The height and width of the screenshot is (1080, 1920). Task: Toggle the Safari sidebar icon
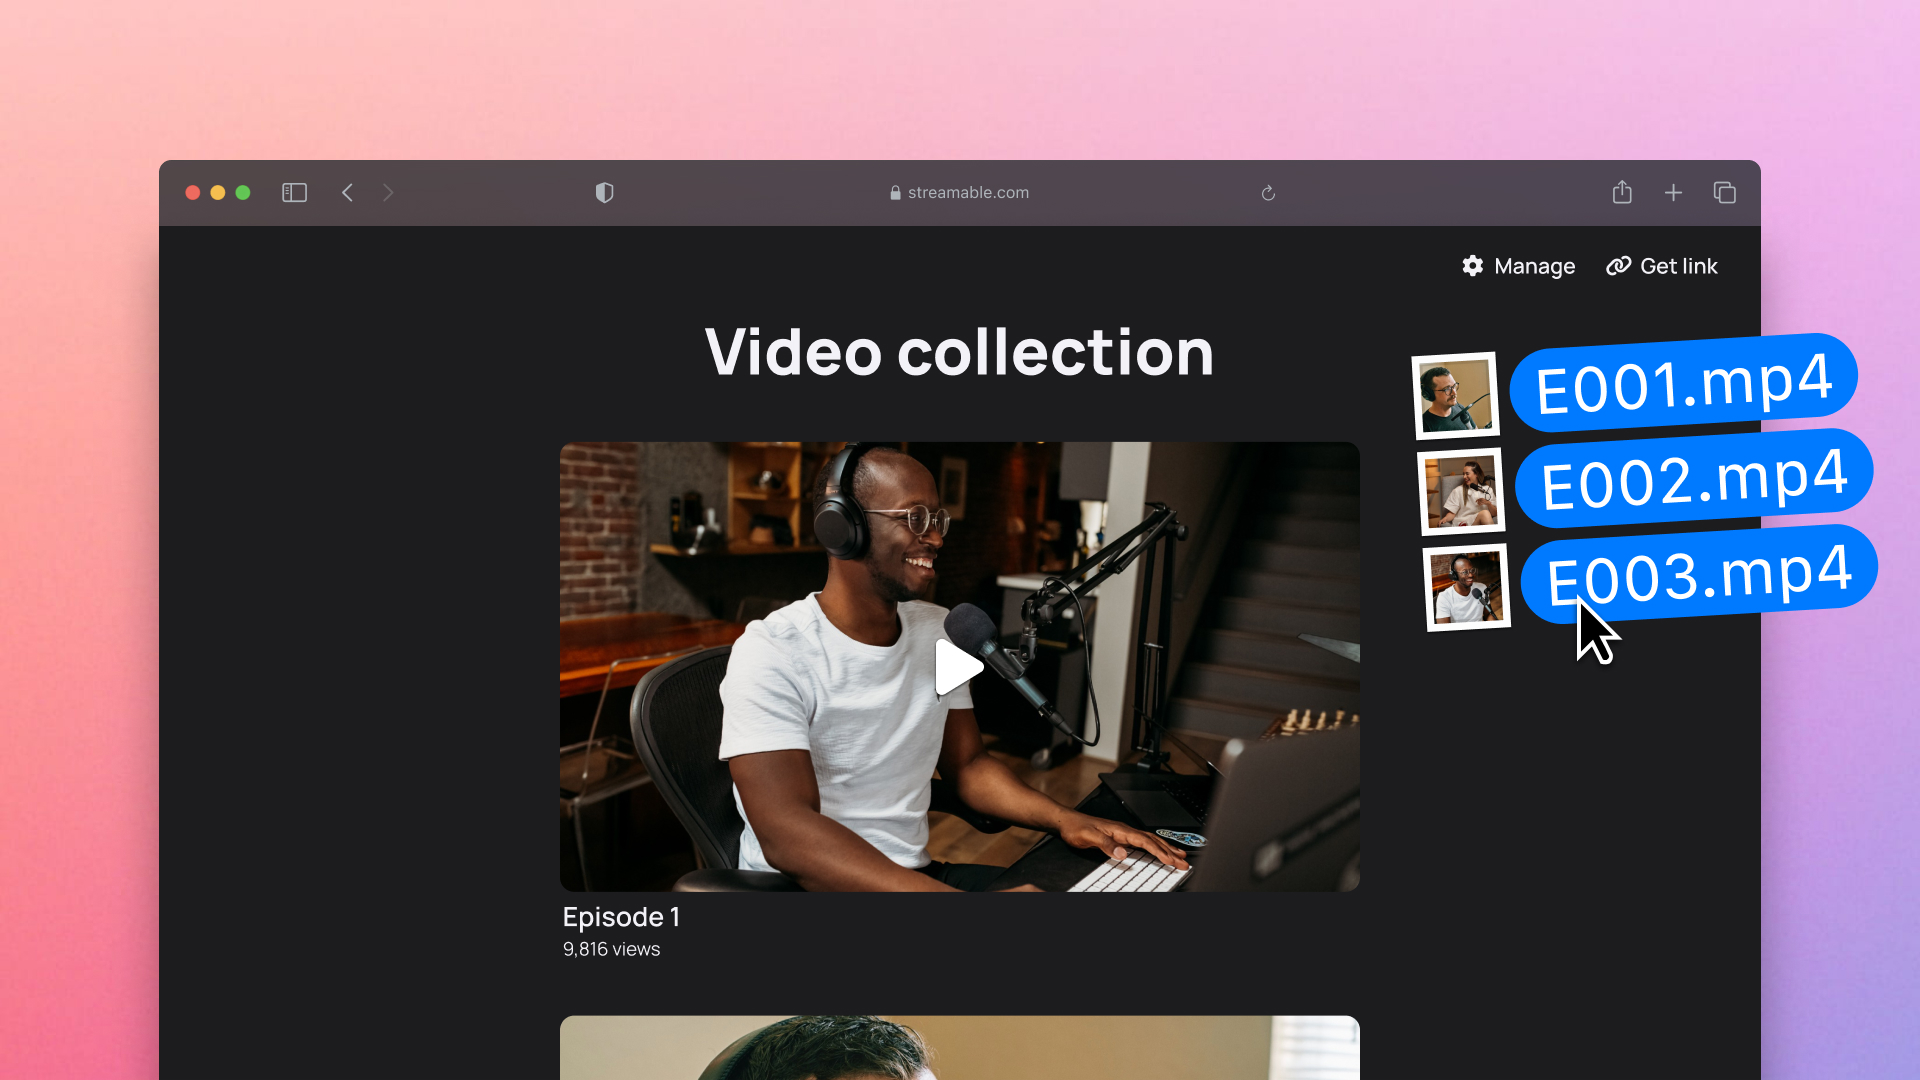[294, 193]
